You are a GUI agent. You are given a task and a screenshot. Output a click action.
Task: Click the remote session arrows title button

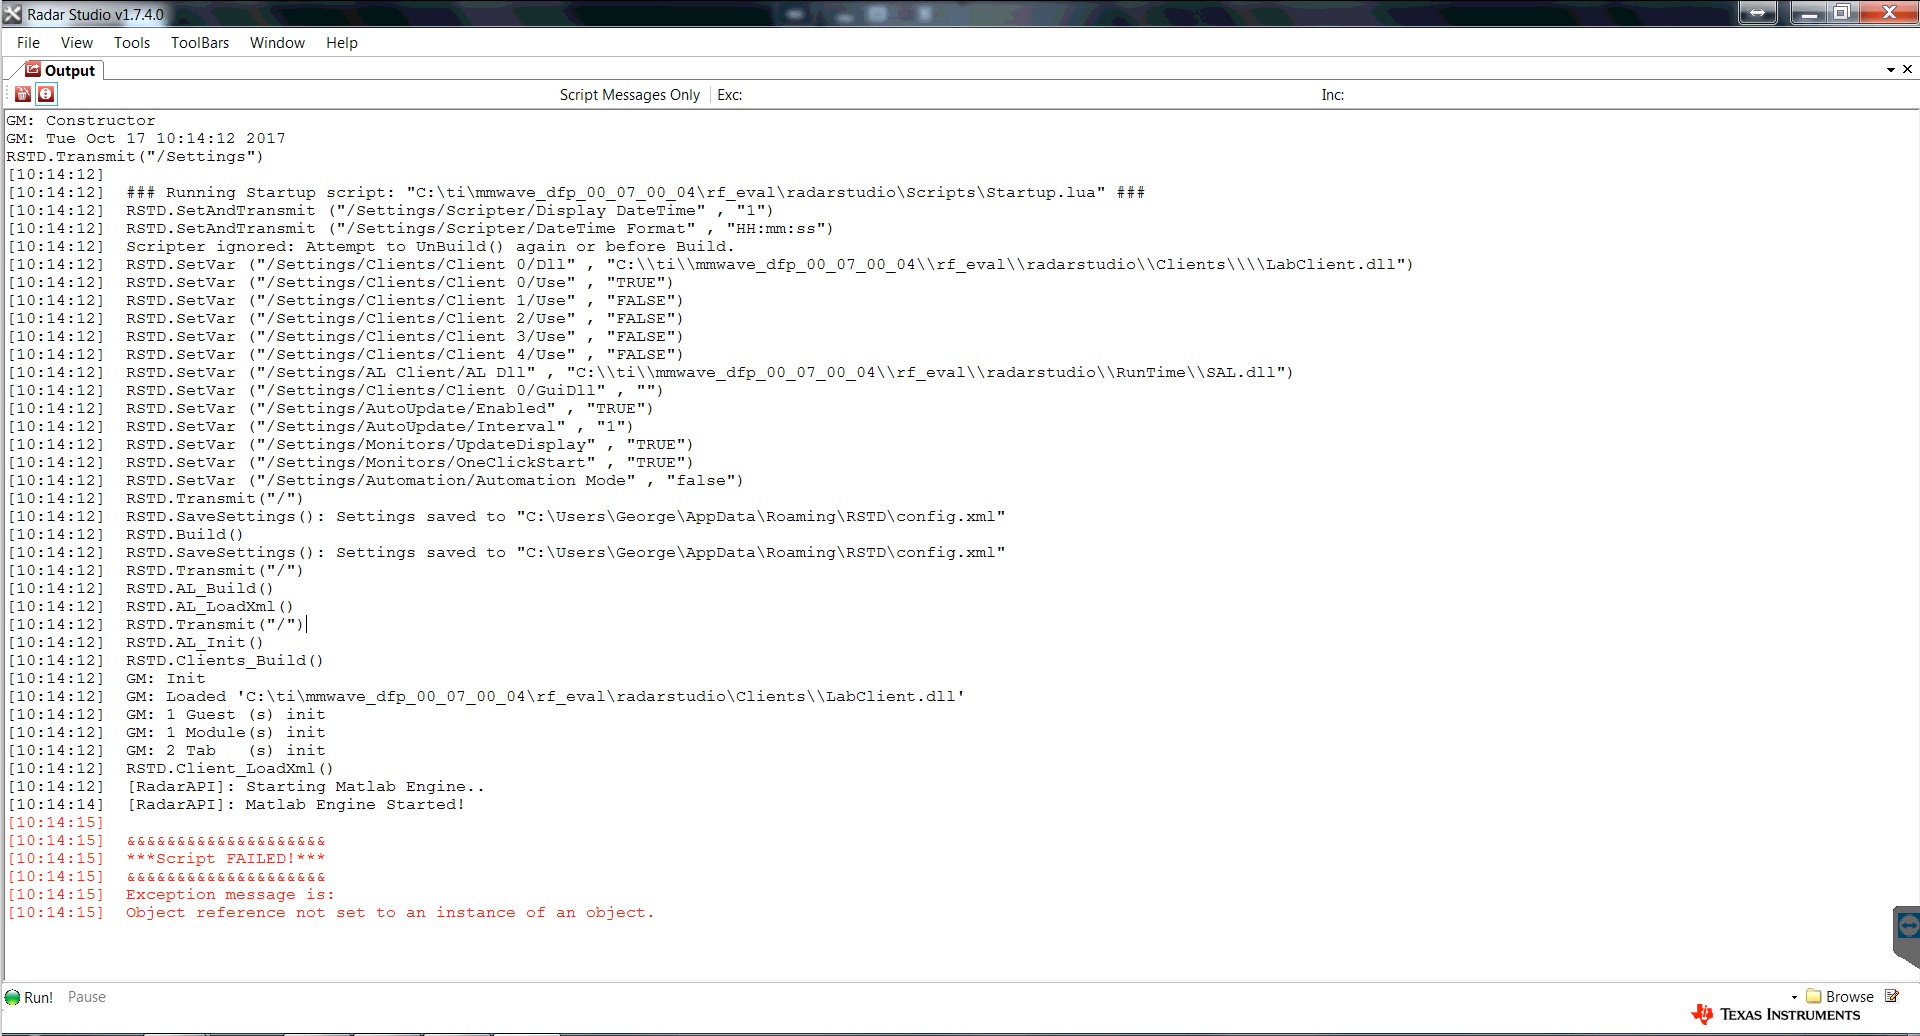point(1758,13)
